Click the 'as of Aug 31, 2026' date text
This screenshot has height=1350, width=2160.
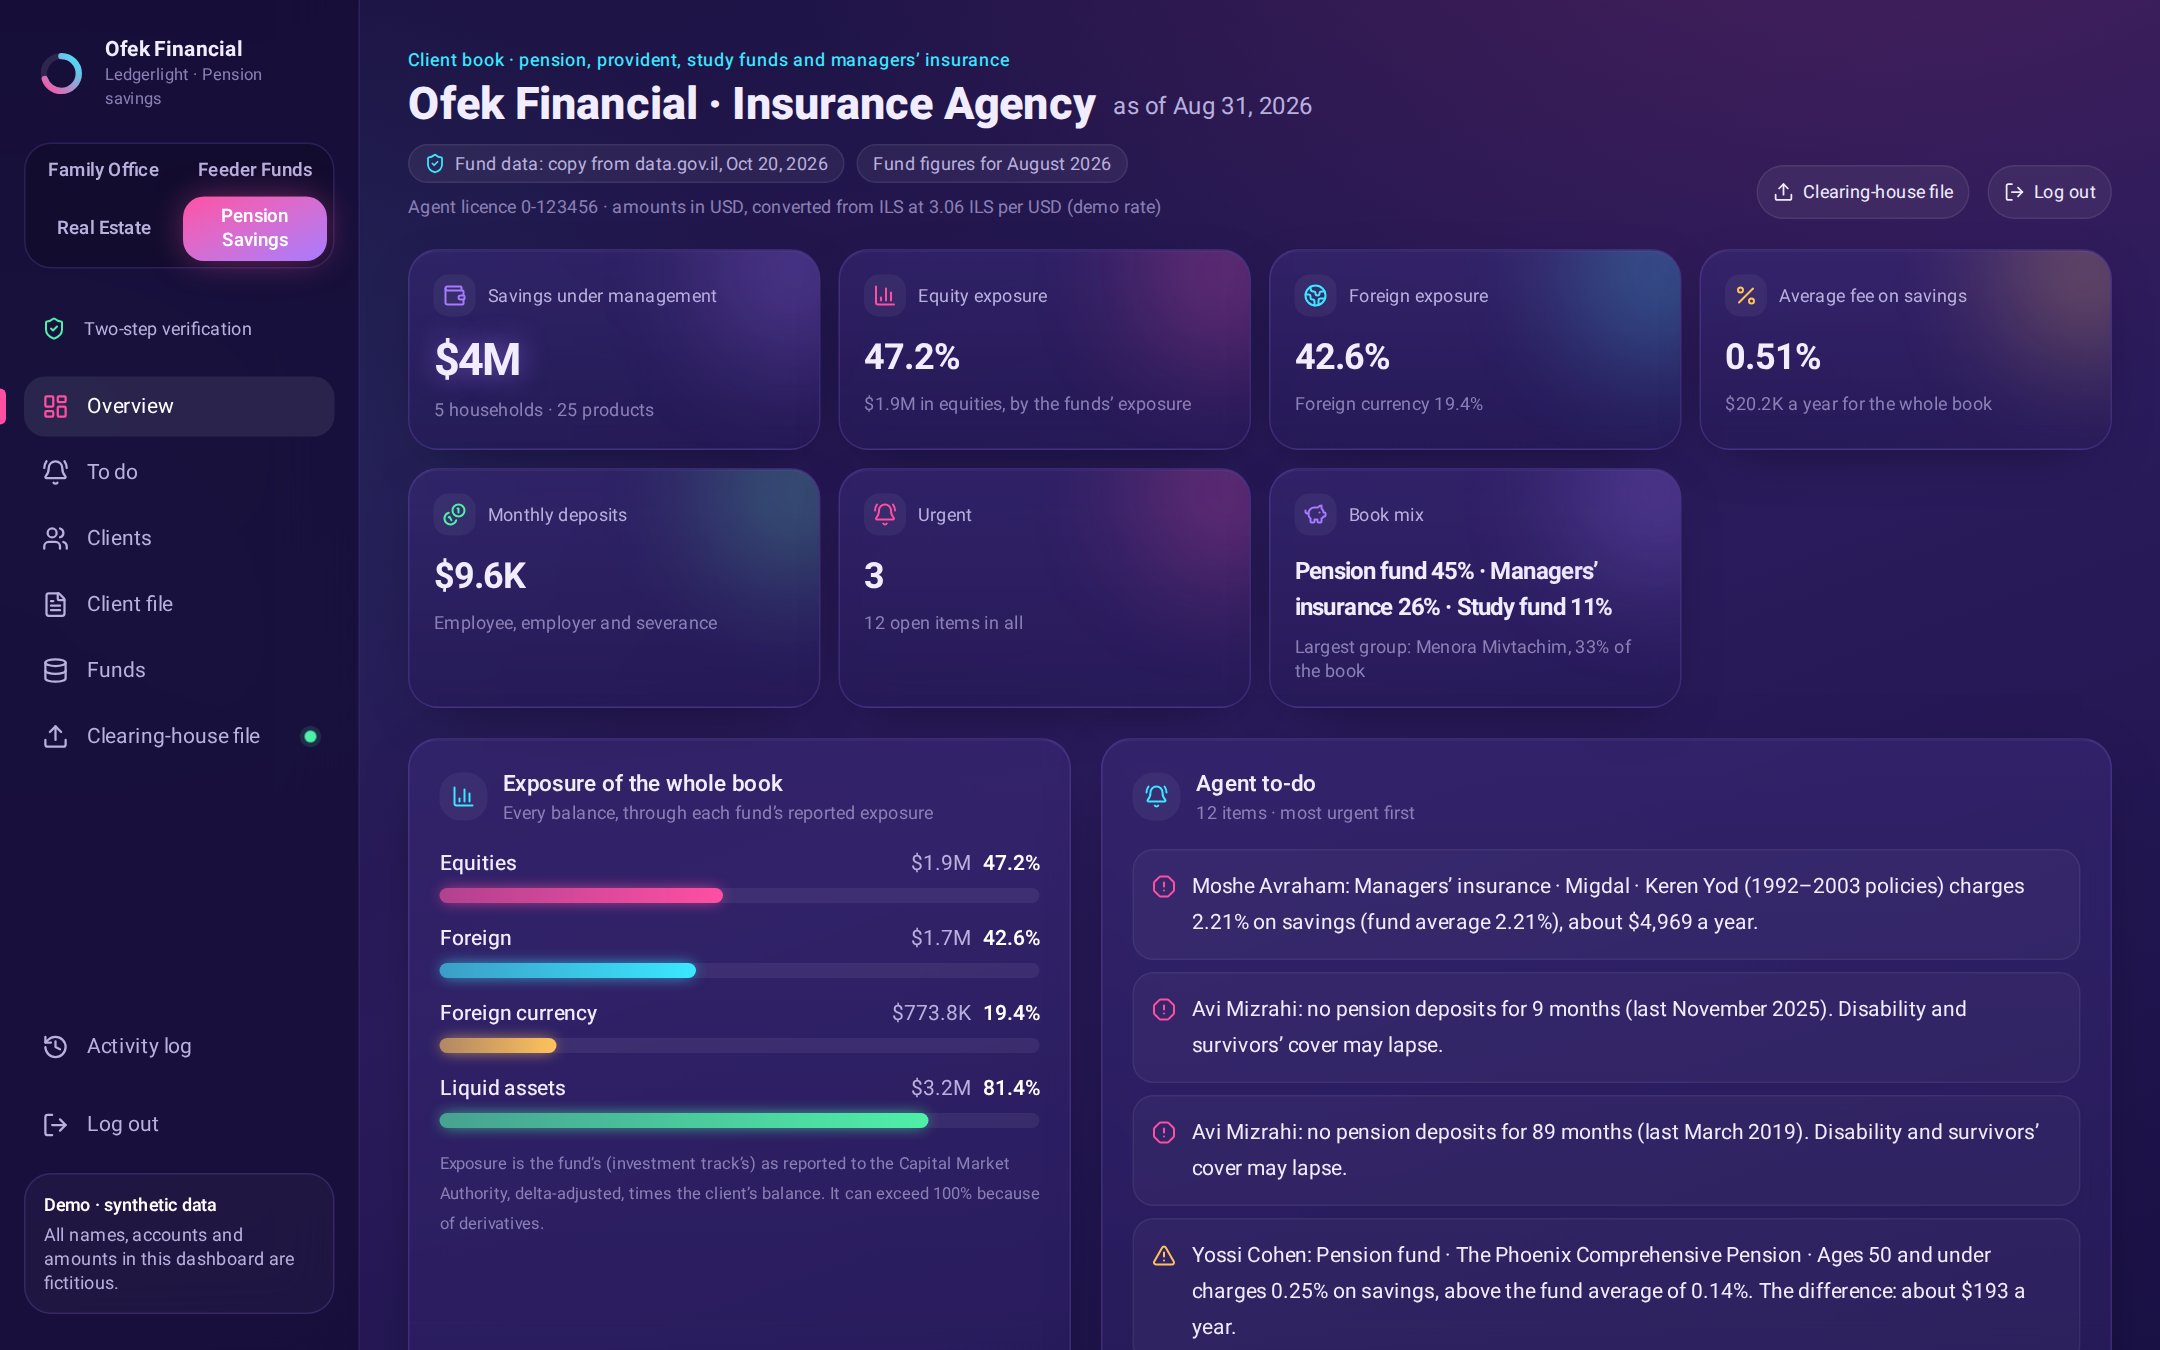[x=1212, y=106]
